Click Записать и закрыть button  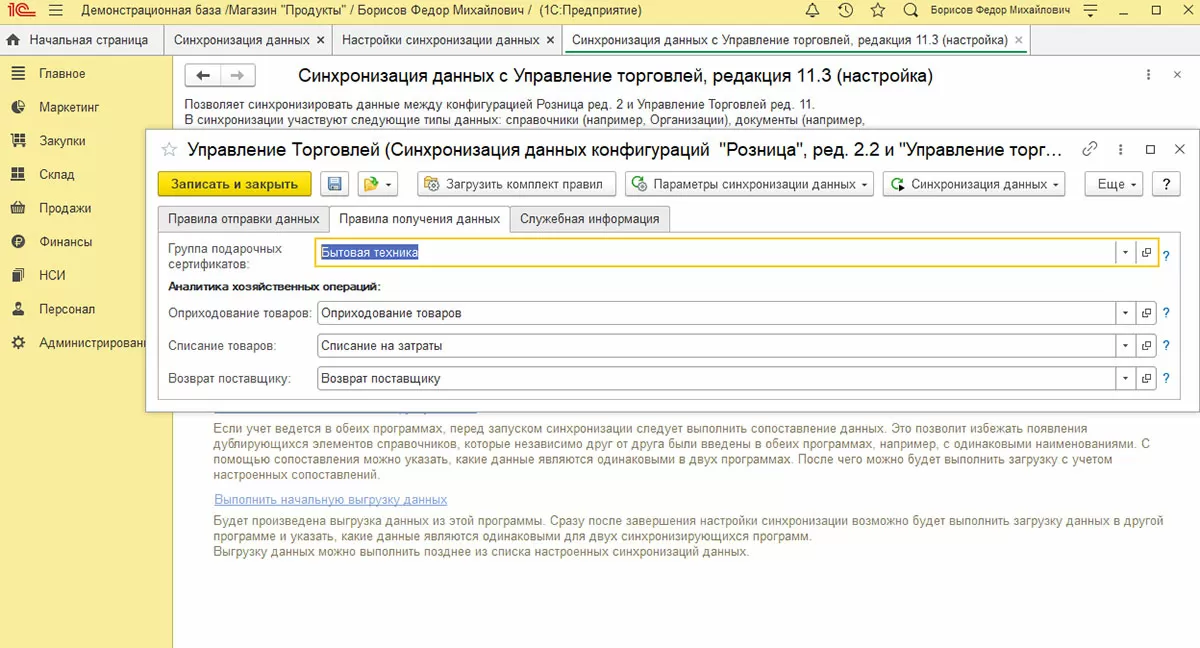pyautogui.click(x=235, y=184)
